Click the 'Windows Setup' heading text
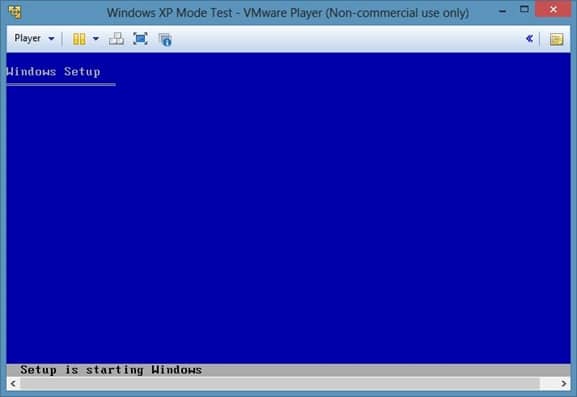Image resolution: width=577 pixels, height=397 pixels. coord(53,71)
